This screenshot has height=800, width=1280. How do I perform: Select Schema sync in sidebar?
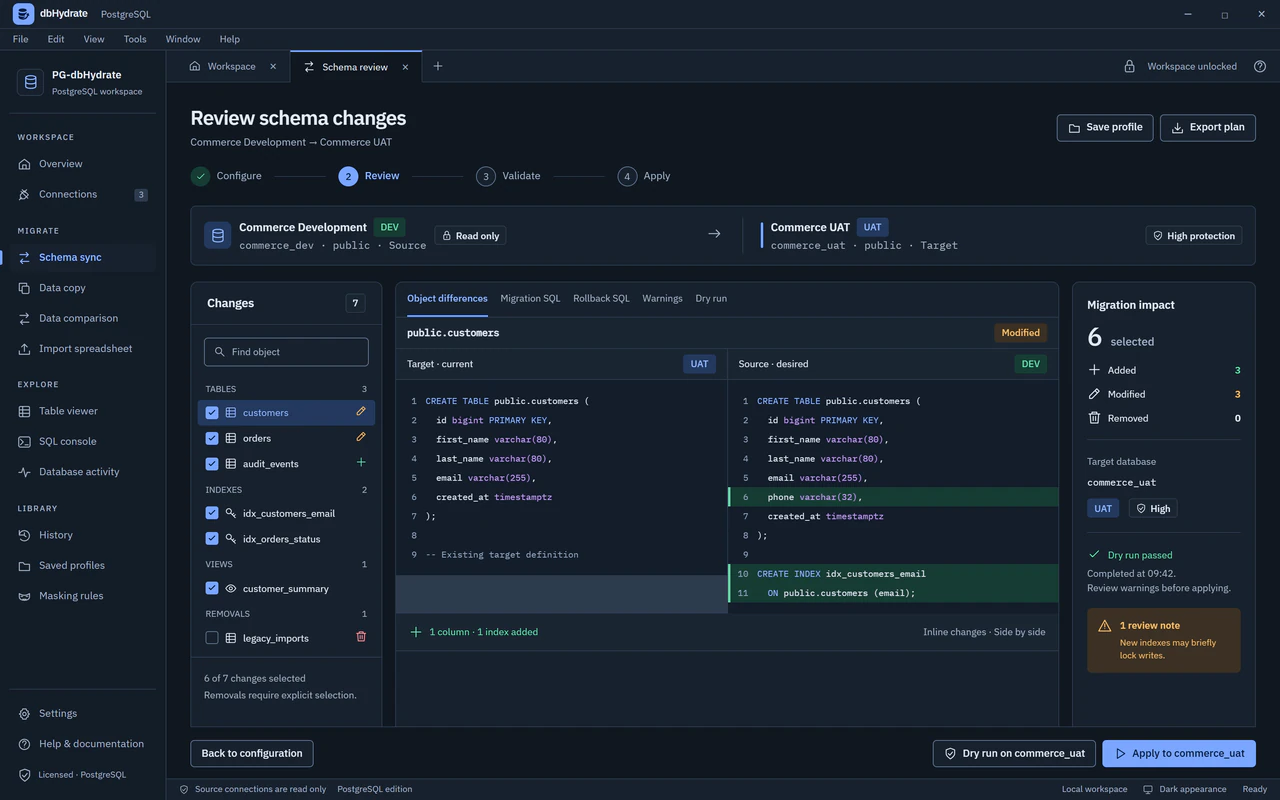click(x=83, y=257)
